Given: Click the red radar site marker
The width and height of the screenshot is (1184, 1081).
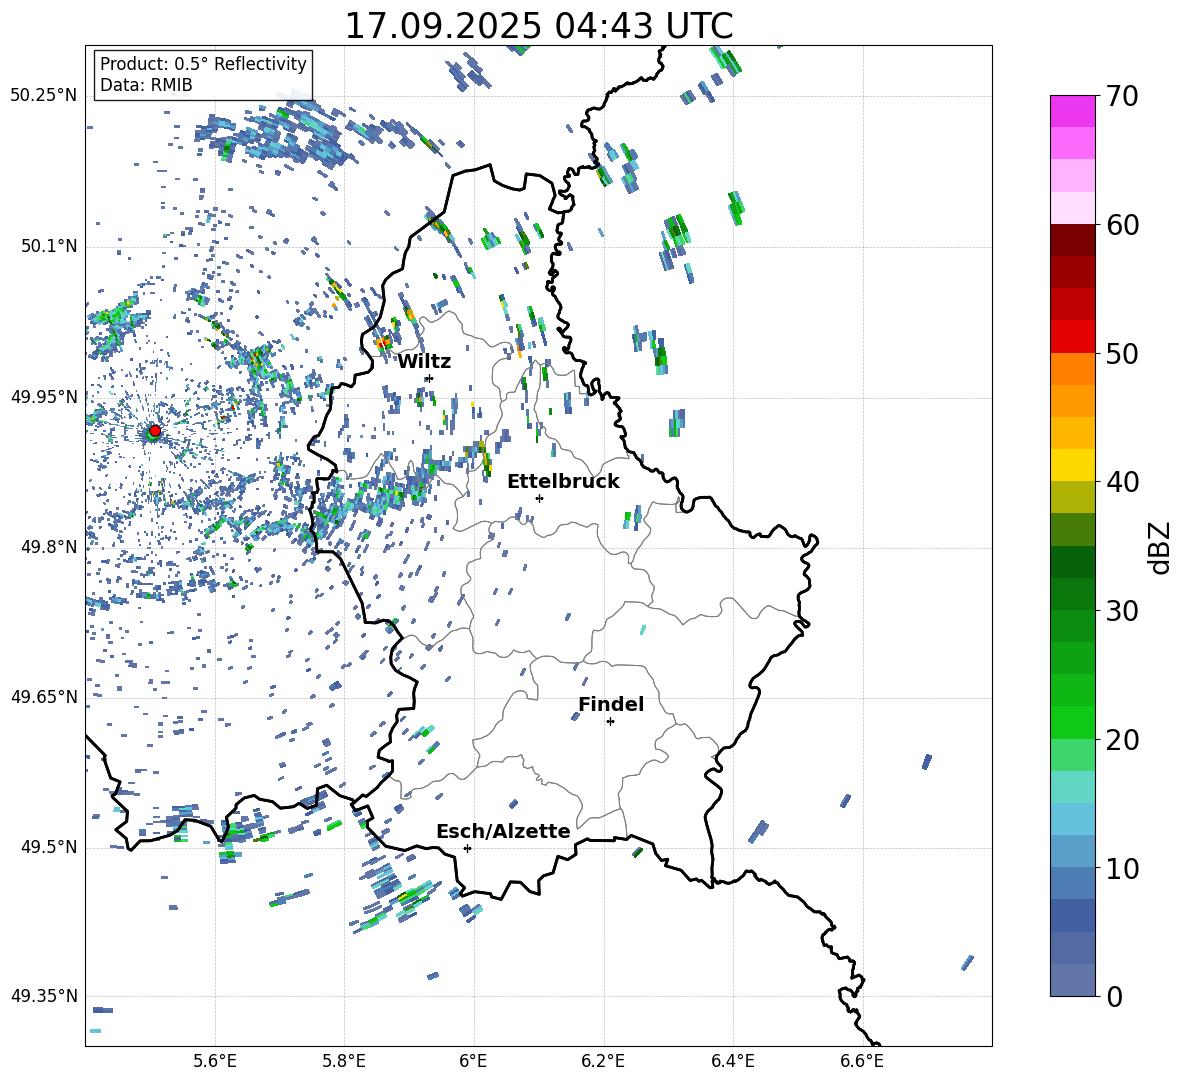Looking at the screenshot, I should [154, 431].
